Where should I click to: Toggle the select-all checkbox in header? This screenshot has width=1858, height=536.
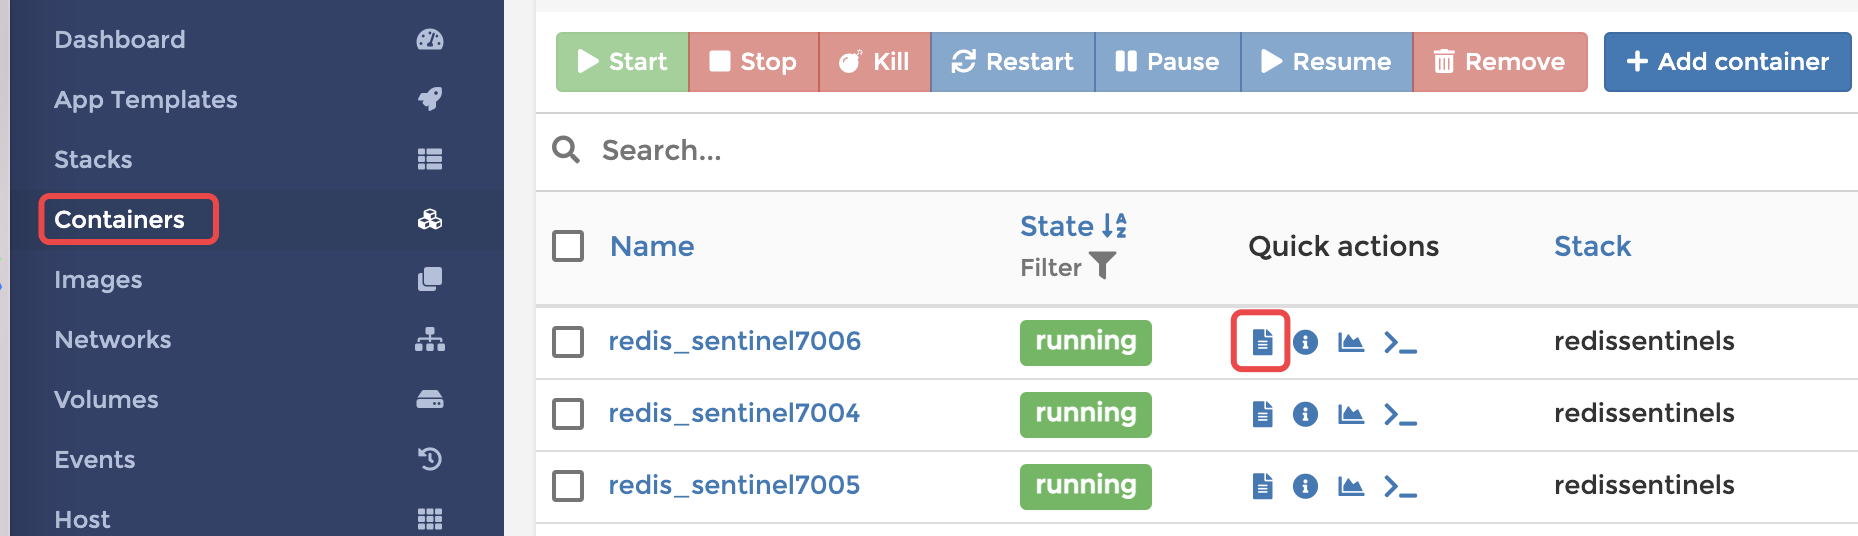point(568,246)
